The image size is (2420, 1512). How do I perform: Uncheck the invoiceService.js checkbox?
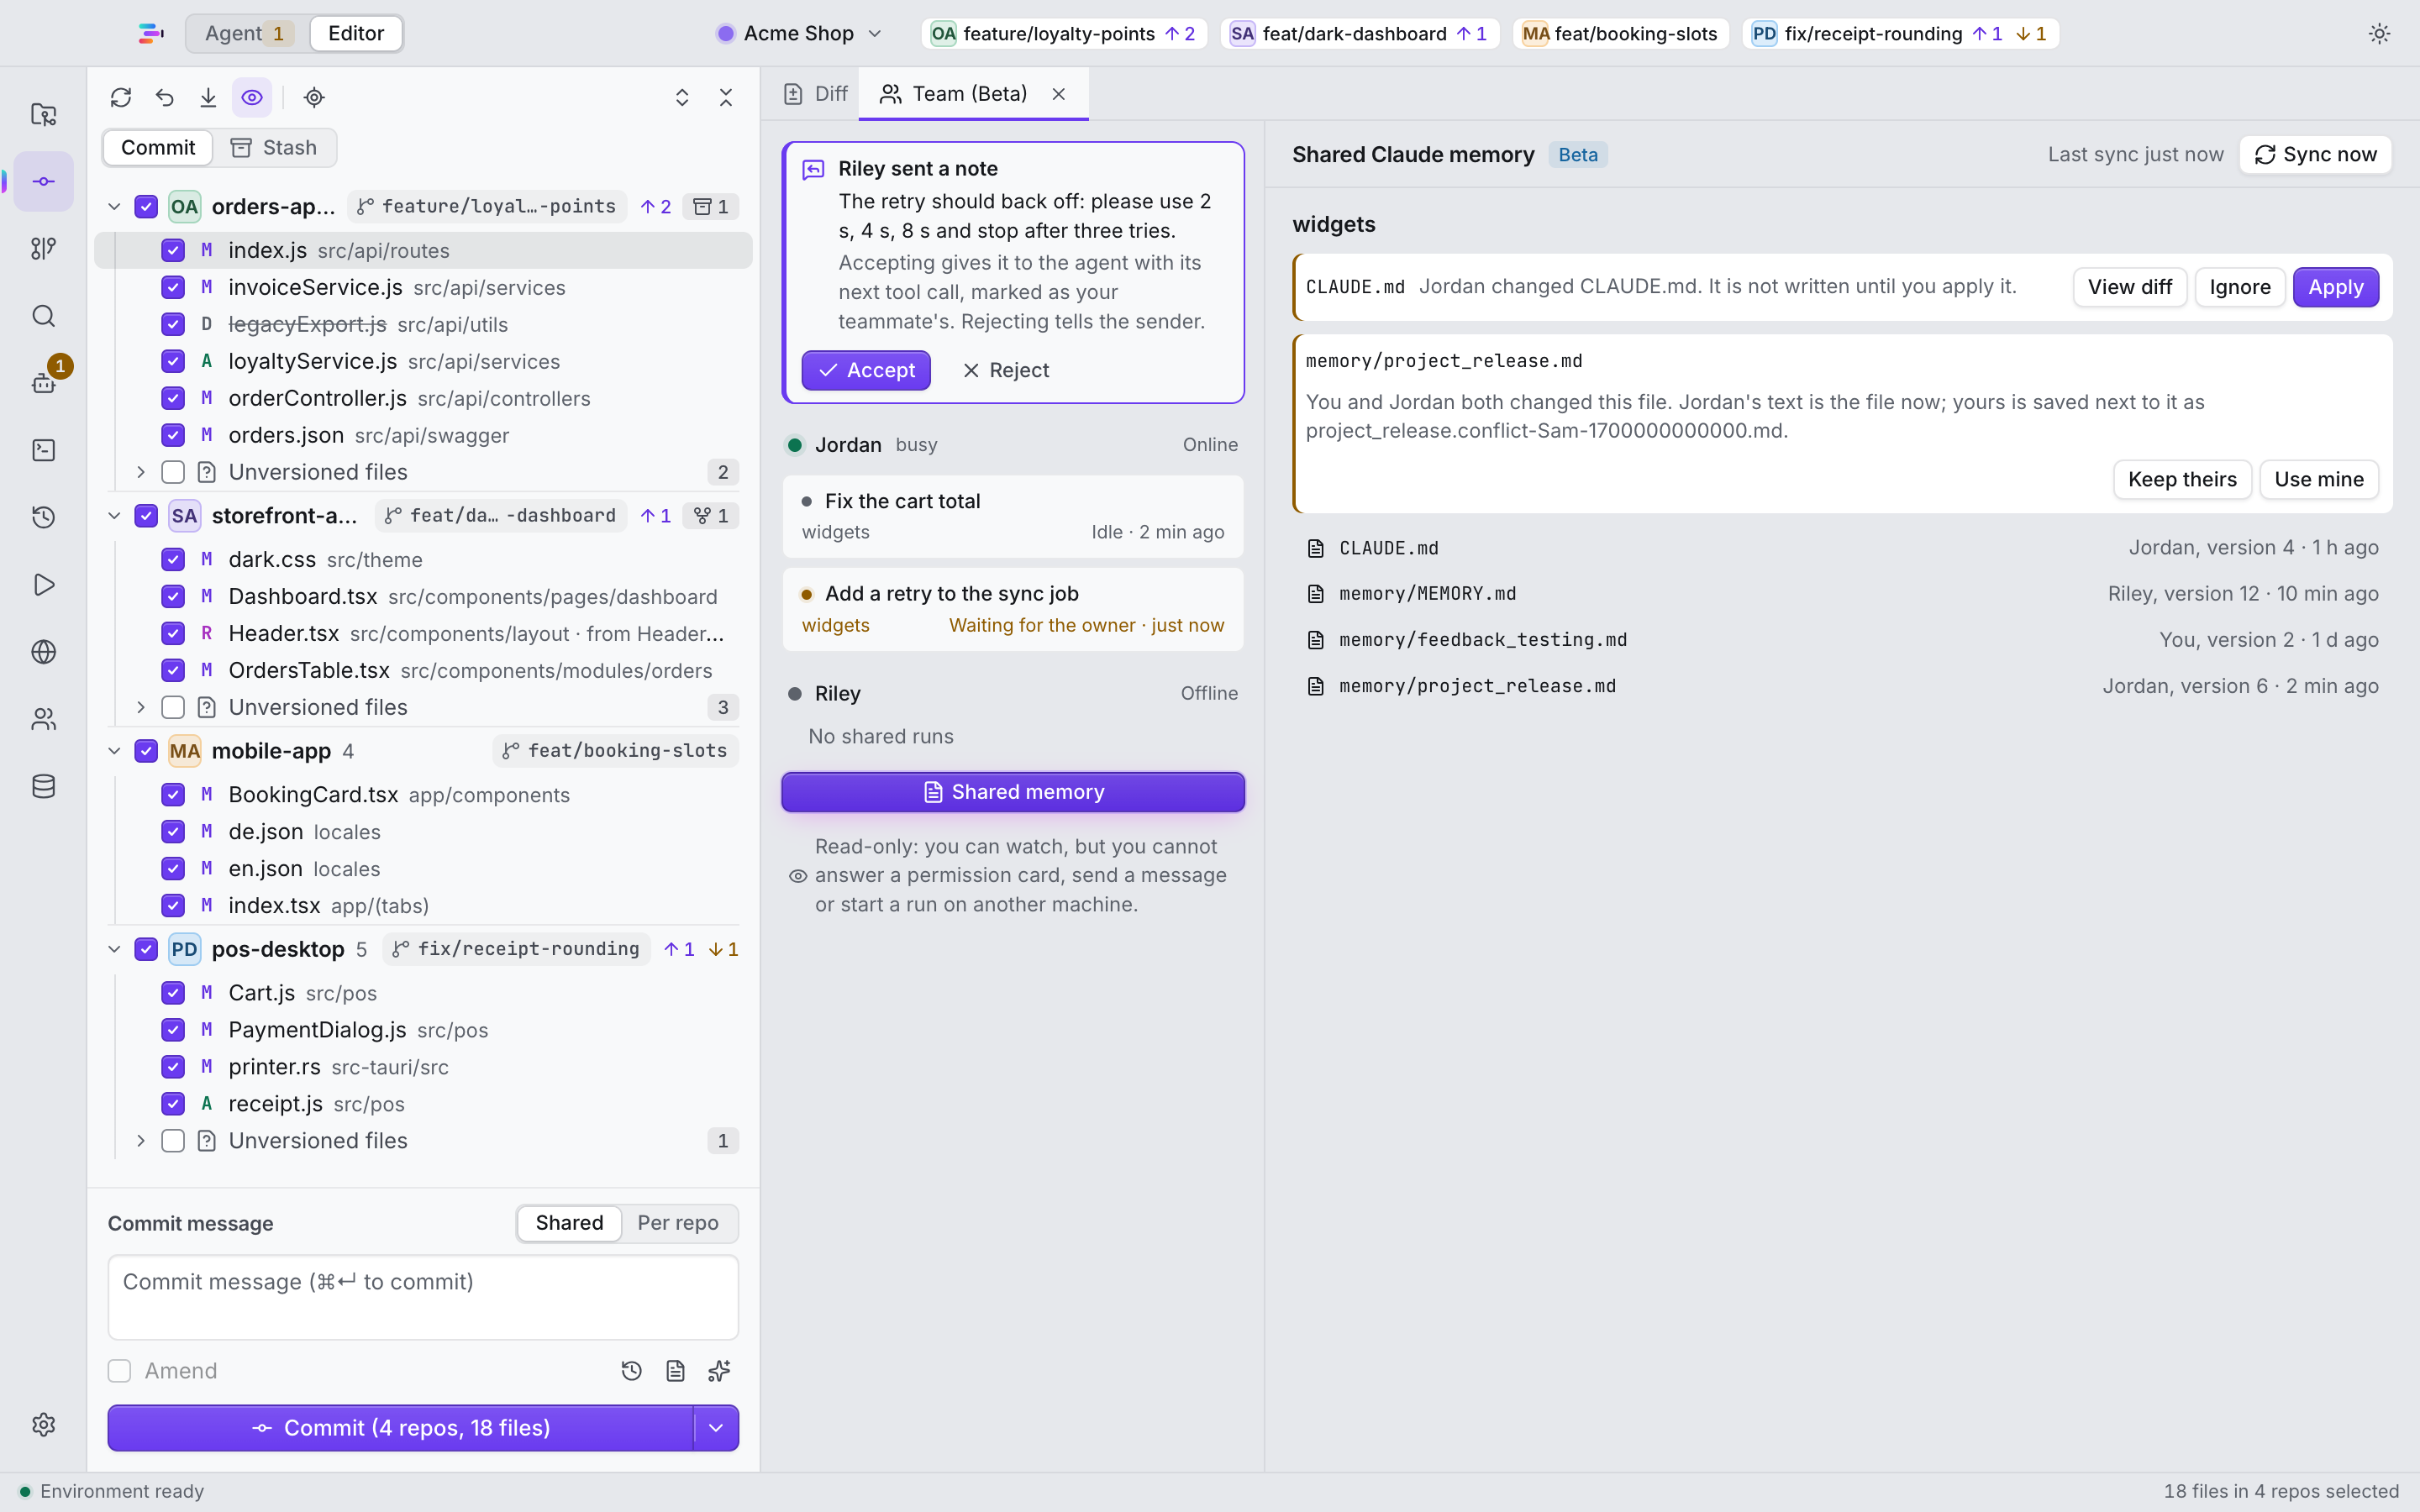[173, 287]
